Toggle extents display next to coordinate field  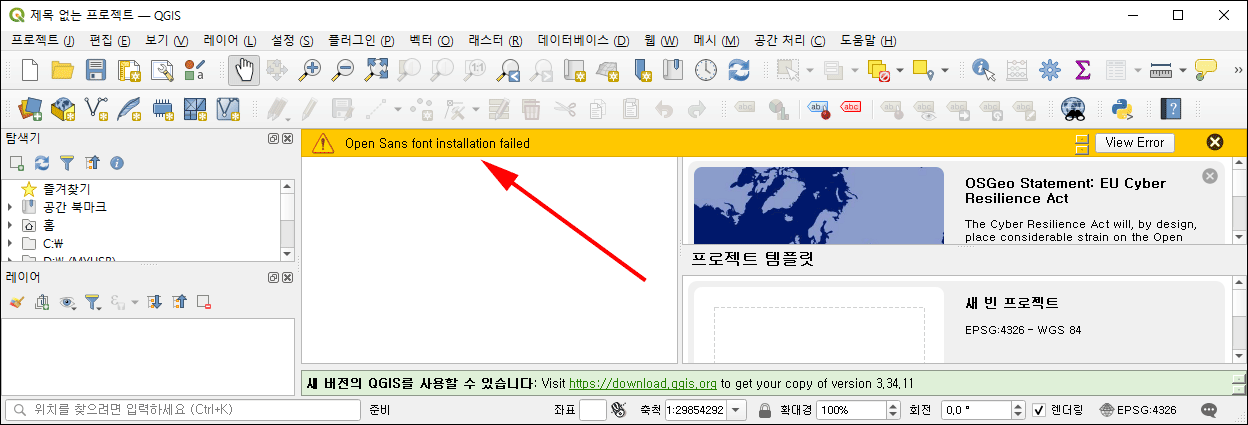click(x=619, y=410)
